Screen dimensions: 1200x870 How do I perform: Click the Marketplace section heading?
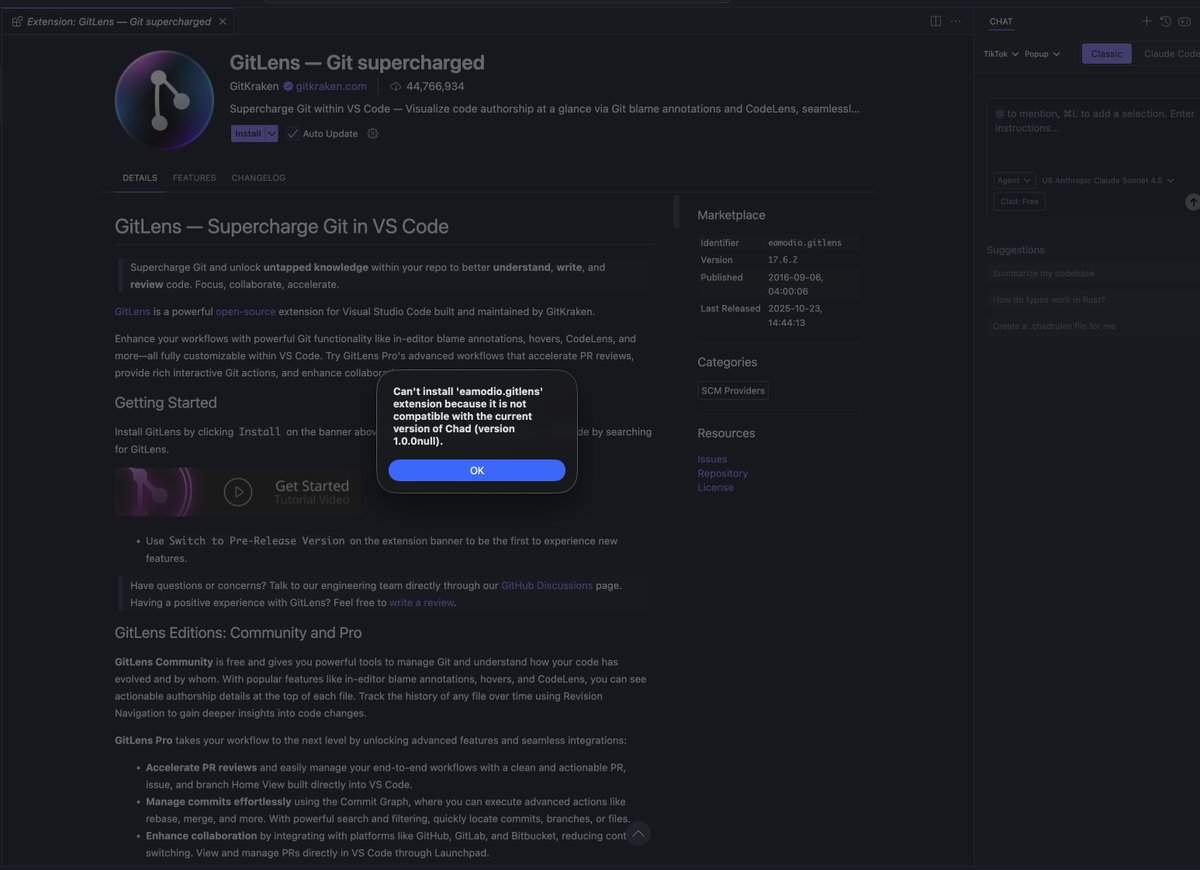pyautogui.click(x=731, y=215)
